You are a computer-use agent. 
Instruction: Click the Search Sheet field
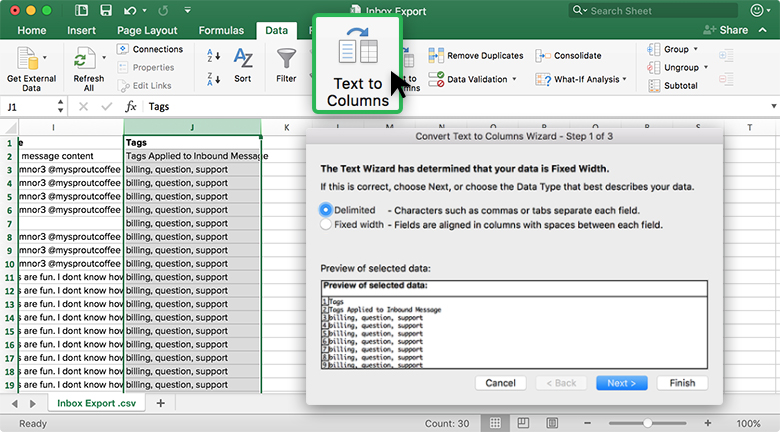653,10
